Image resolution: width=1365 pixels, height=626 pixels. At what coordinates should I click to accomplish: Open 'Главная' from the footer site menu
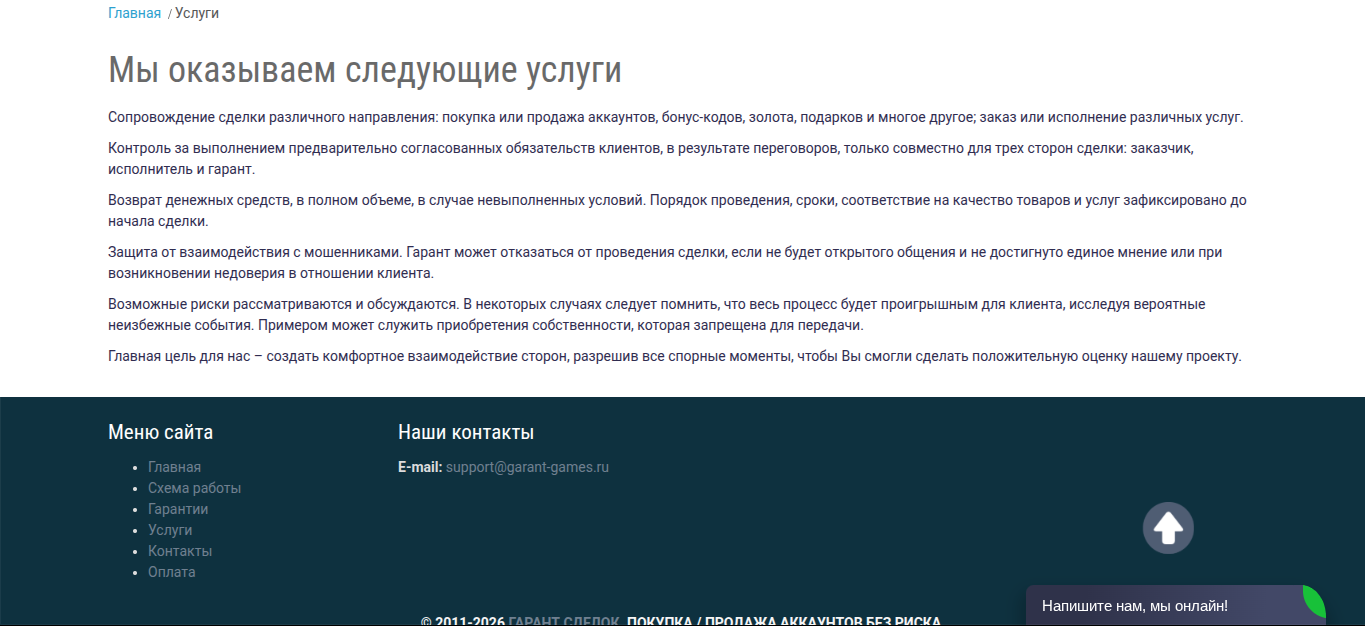(x=174, y=467)
